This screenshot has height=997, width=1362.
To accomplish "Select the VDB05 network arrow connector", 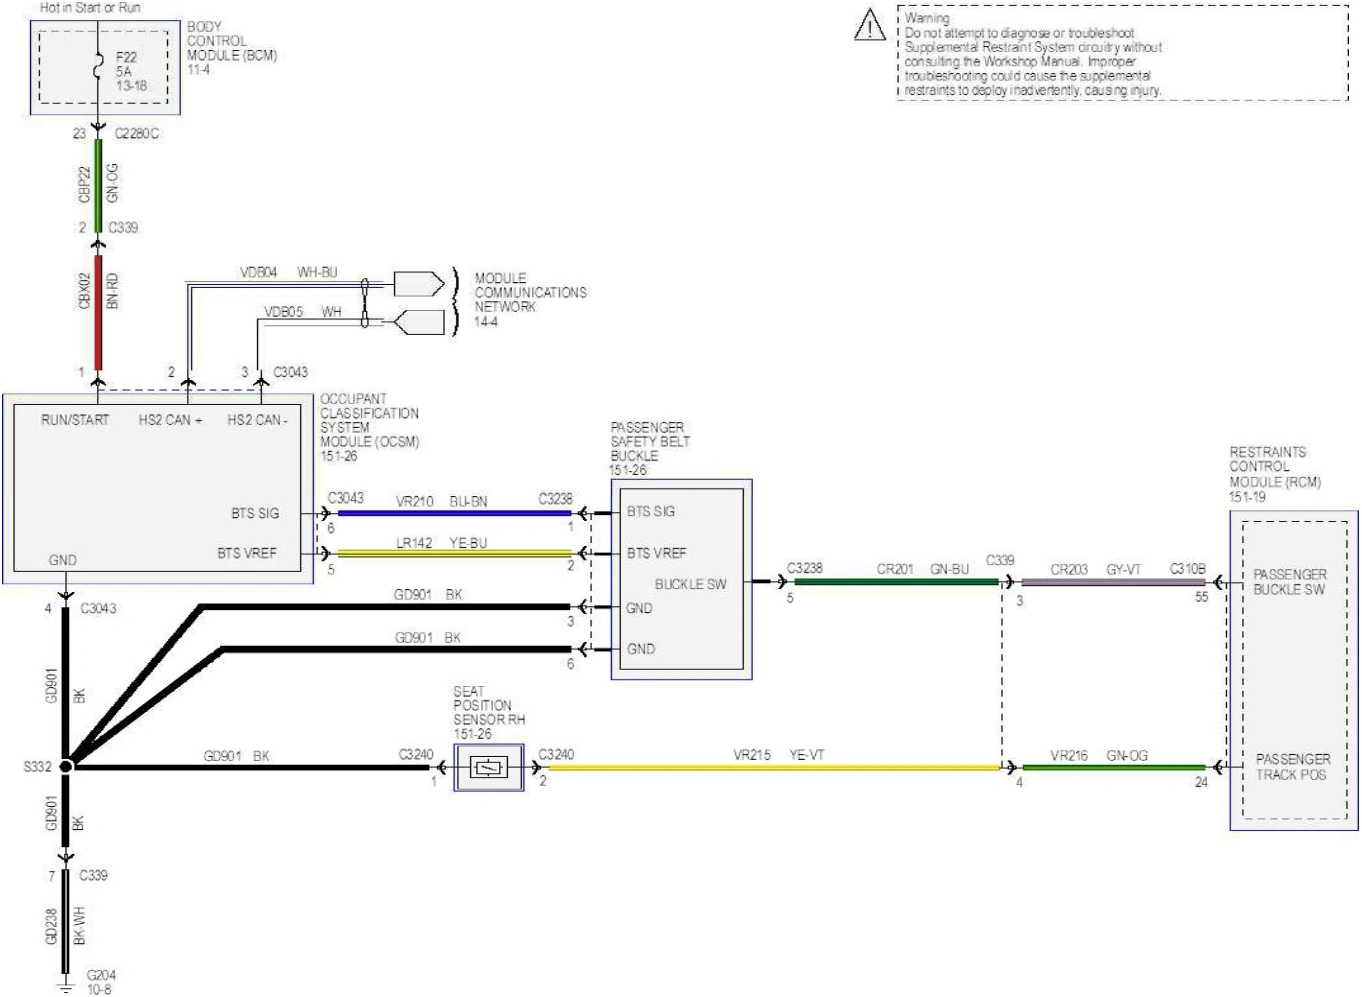I will 418,322.
